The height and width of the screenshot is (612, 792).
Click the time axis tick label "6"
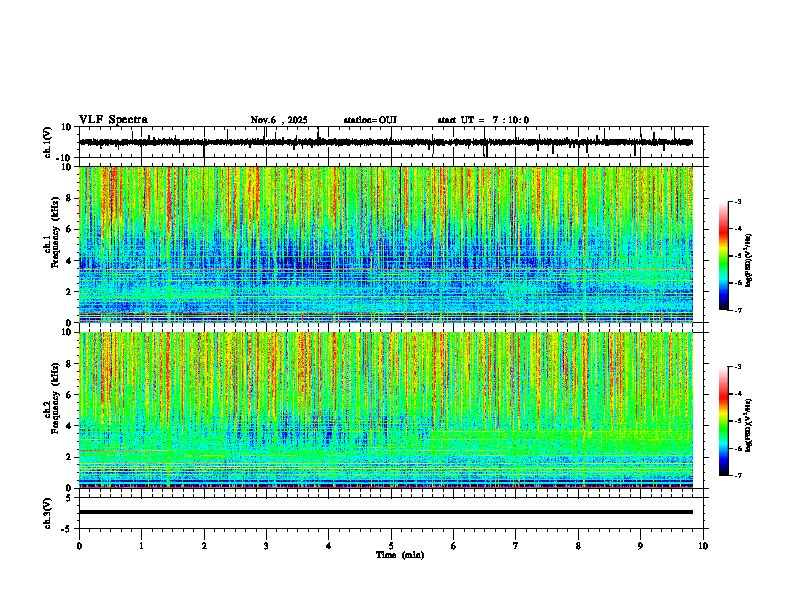coord(454,546)
